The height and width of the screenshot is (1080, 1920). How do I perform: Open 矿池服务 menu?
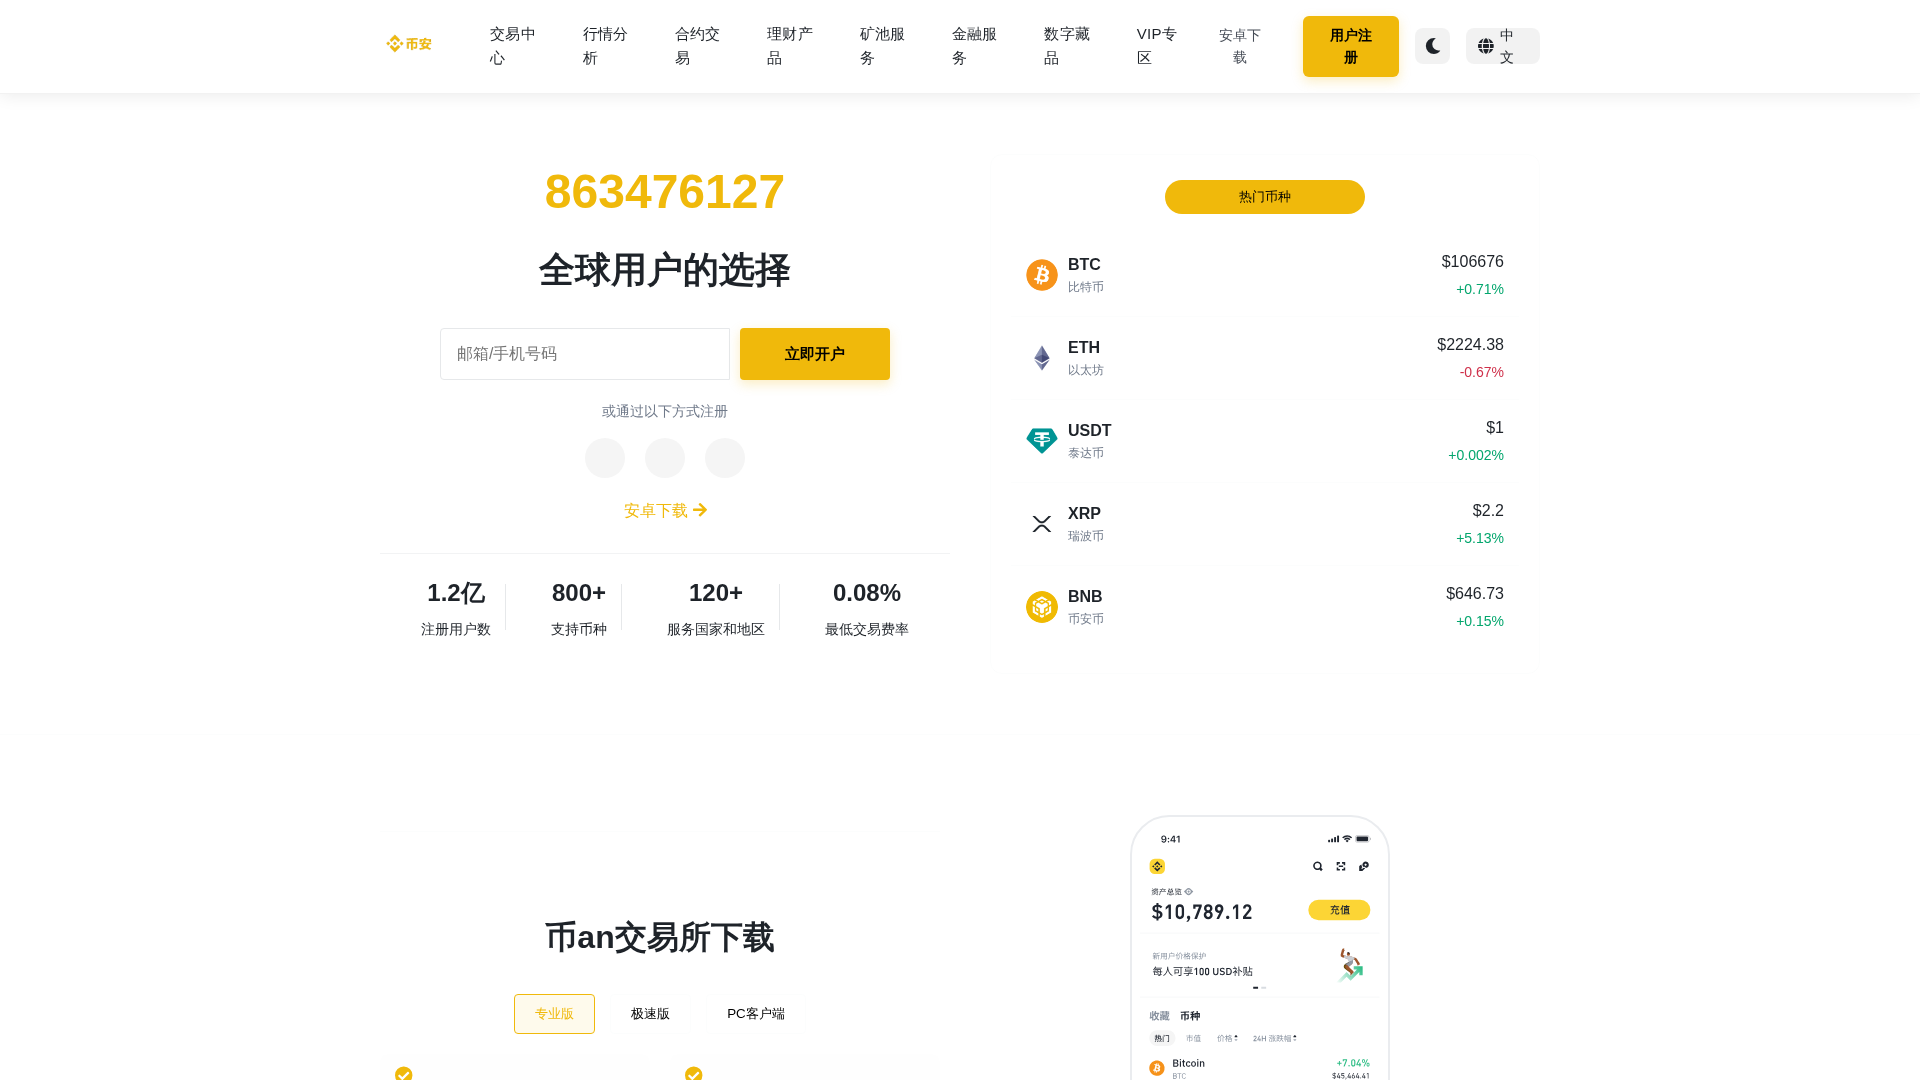882,46
